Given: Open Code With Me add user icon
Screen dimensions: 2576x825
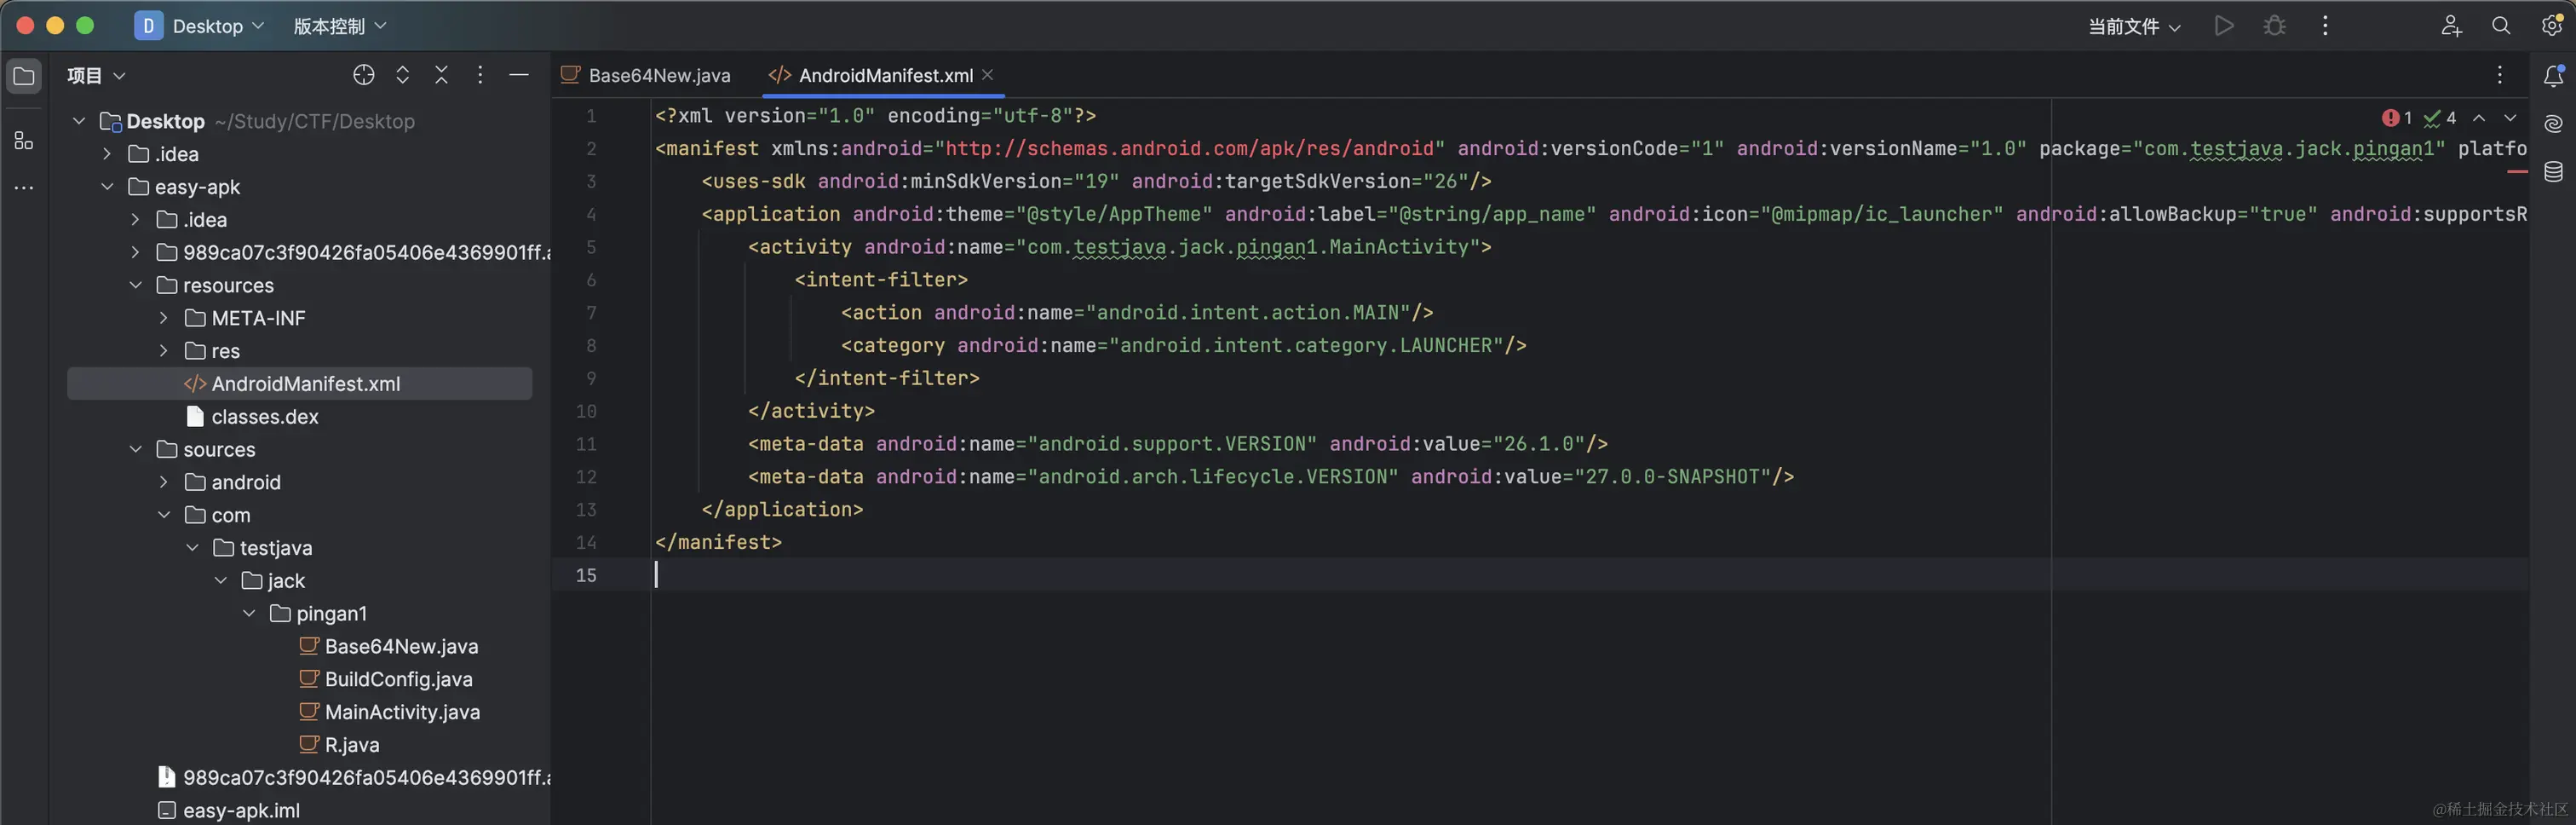Looking at the screenshot, I should click(x=2451, y=26).
